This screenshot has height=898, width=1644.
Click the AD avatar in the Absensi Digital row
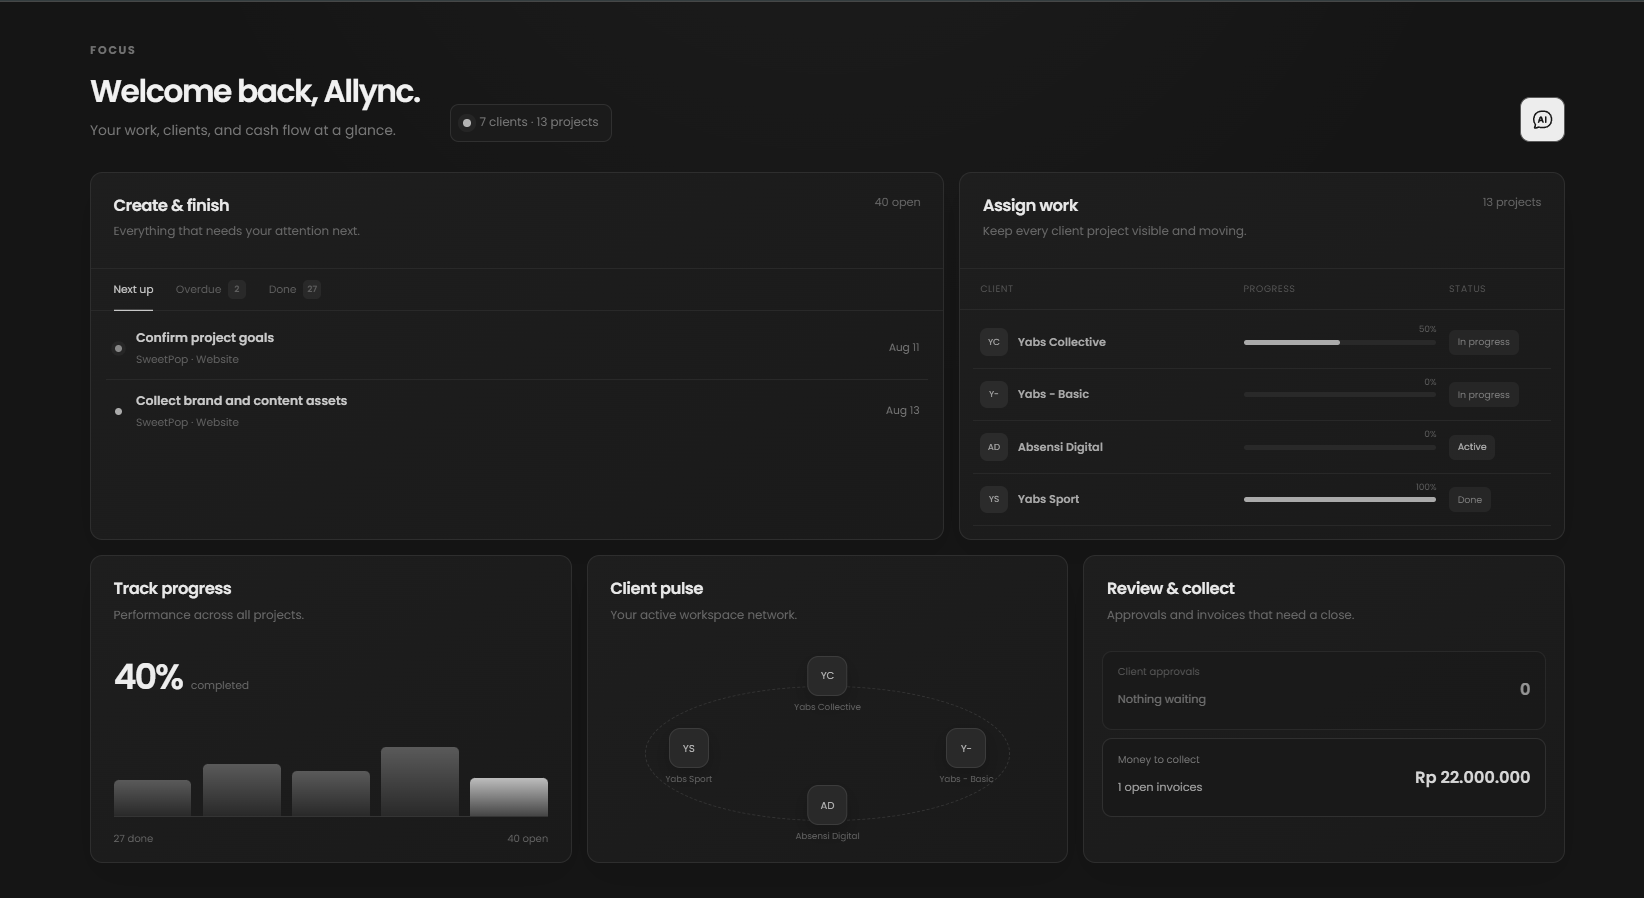[994, 447]
